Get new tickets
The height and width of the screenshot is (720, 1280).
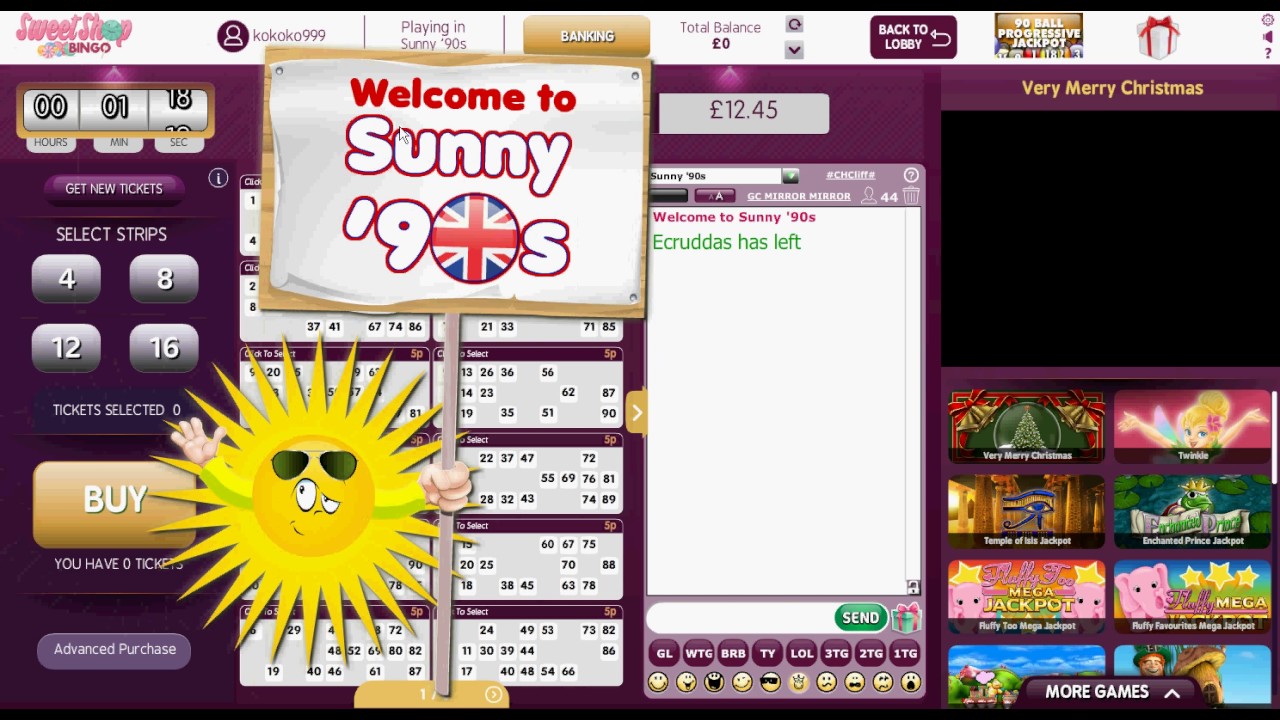(114, 188)
